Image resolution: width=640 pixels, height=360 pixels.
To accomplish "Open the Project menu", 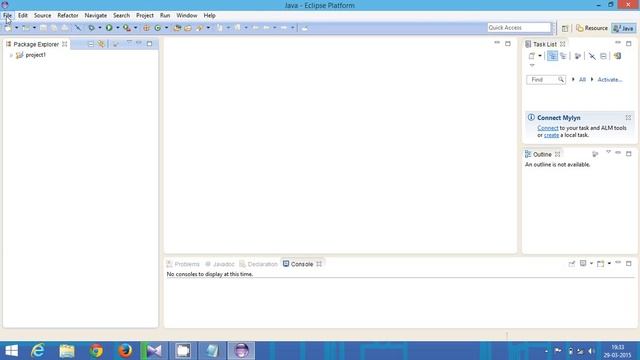I will click(x=145, y=16).
